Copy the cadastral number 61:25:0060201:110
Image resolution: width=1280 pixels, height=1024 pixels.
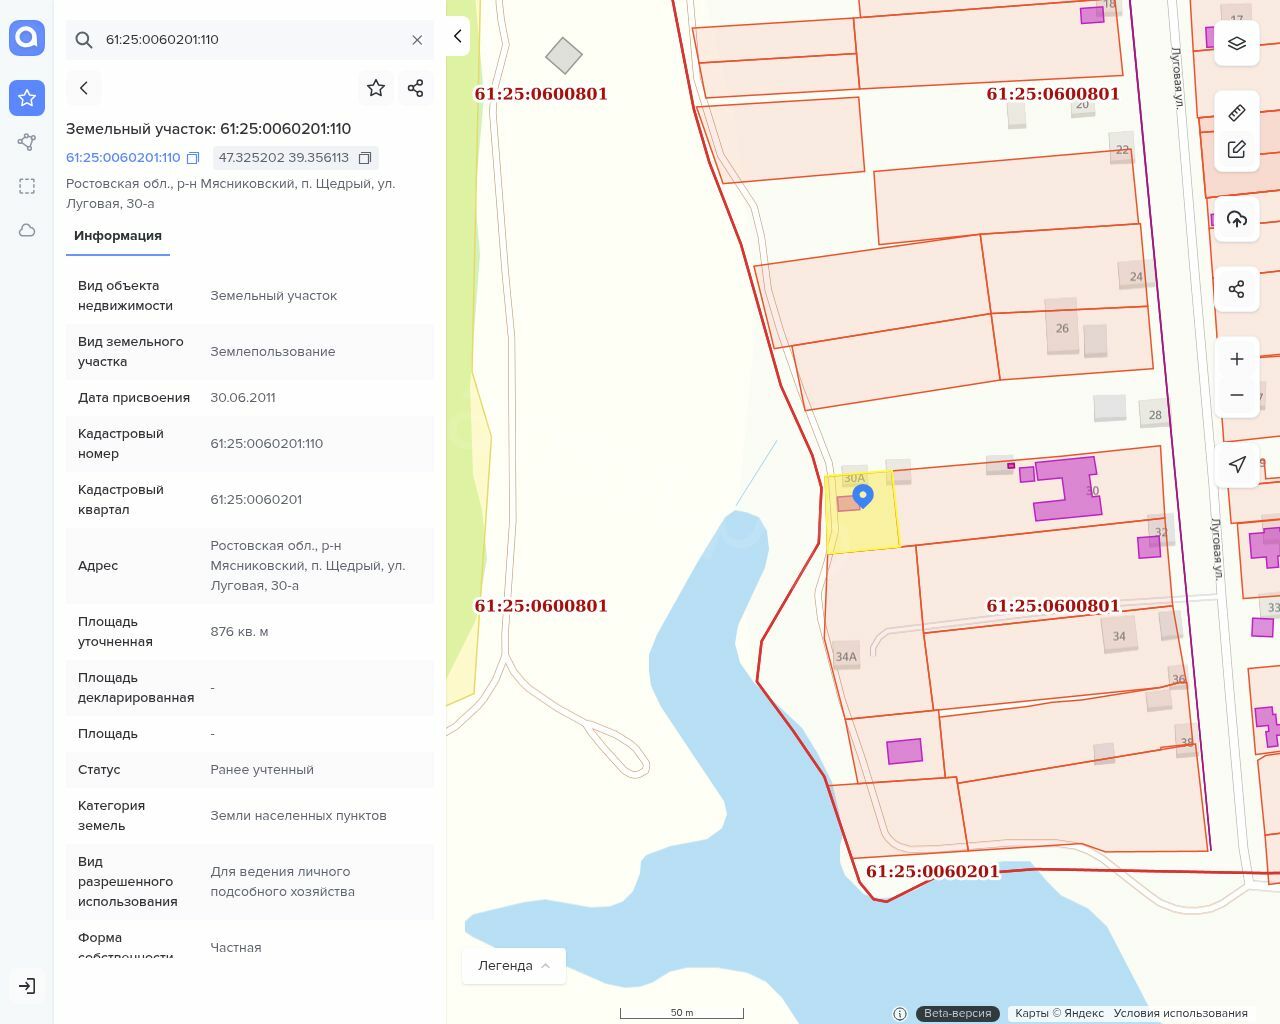click(193, 158)
